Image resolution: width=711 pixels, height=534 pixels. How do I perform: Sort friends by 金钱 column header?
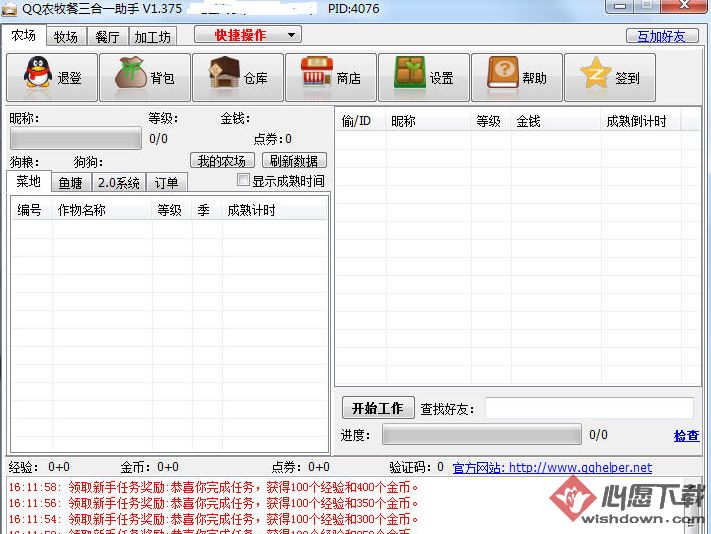pos(556,121)
